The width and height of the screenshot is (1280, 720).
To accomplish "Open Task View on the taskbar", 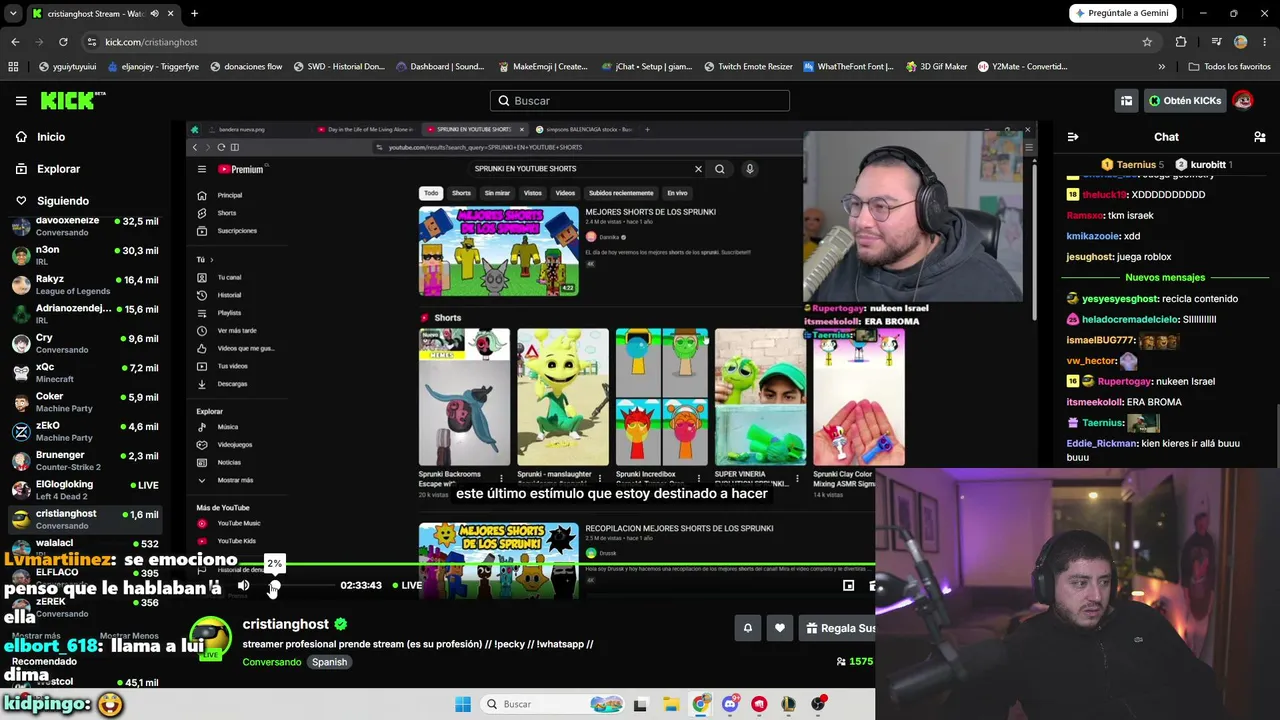I will pos(640,704).
